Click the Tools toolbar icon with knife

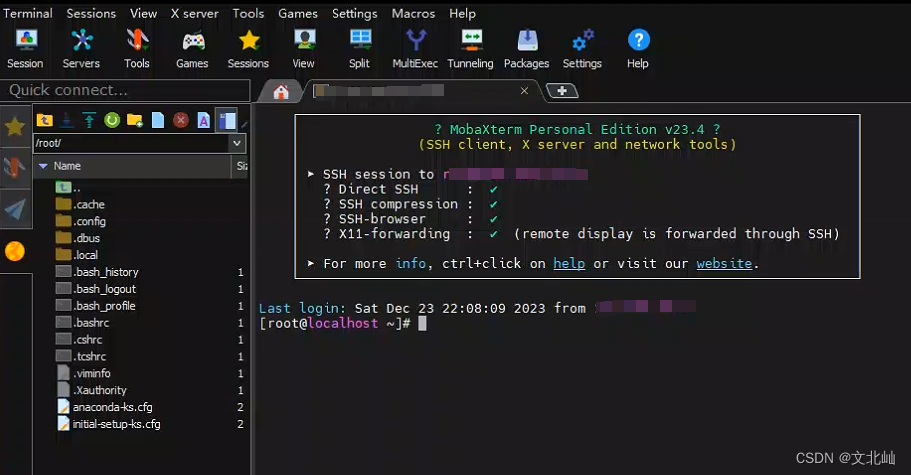137,49
